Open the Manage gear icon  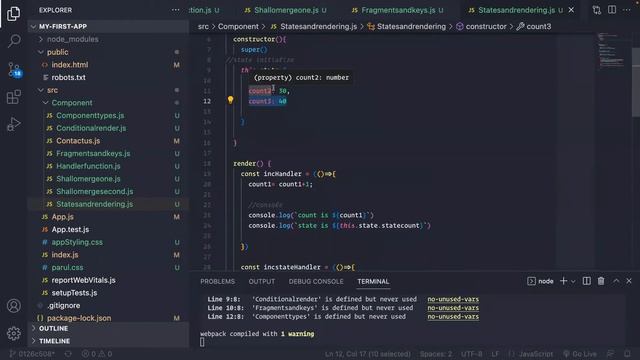pos(13,333)
